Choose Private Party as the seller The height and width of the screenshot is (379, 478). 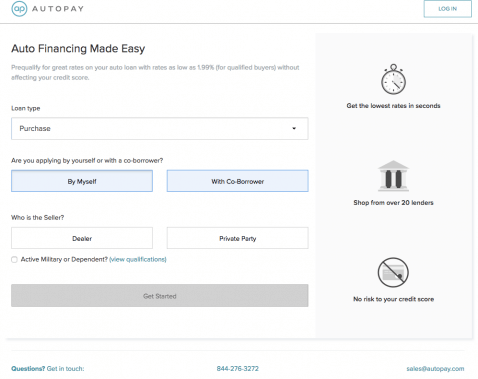click(x=238, y=238)
